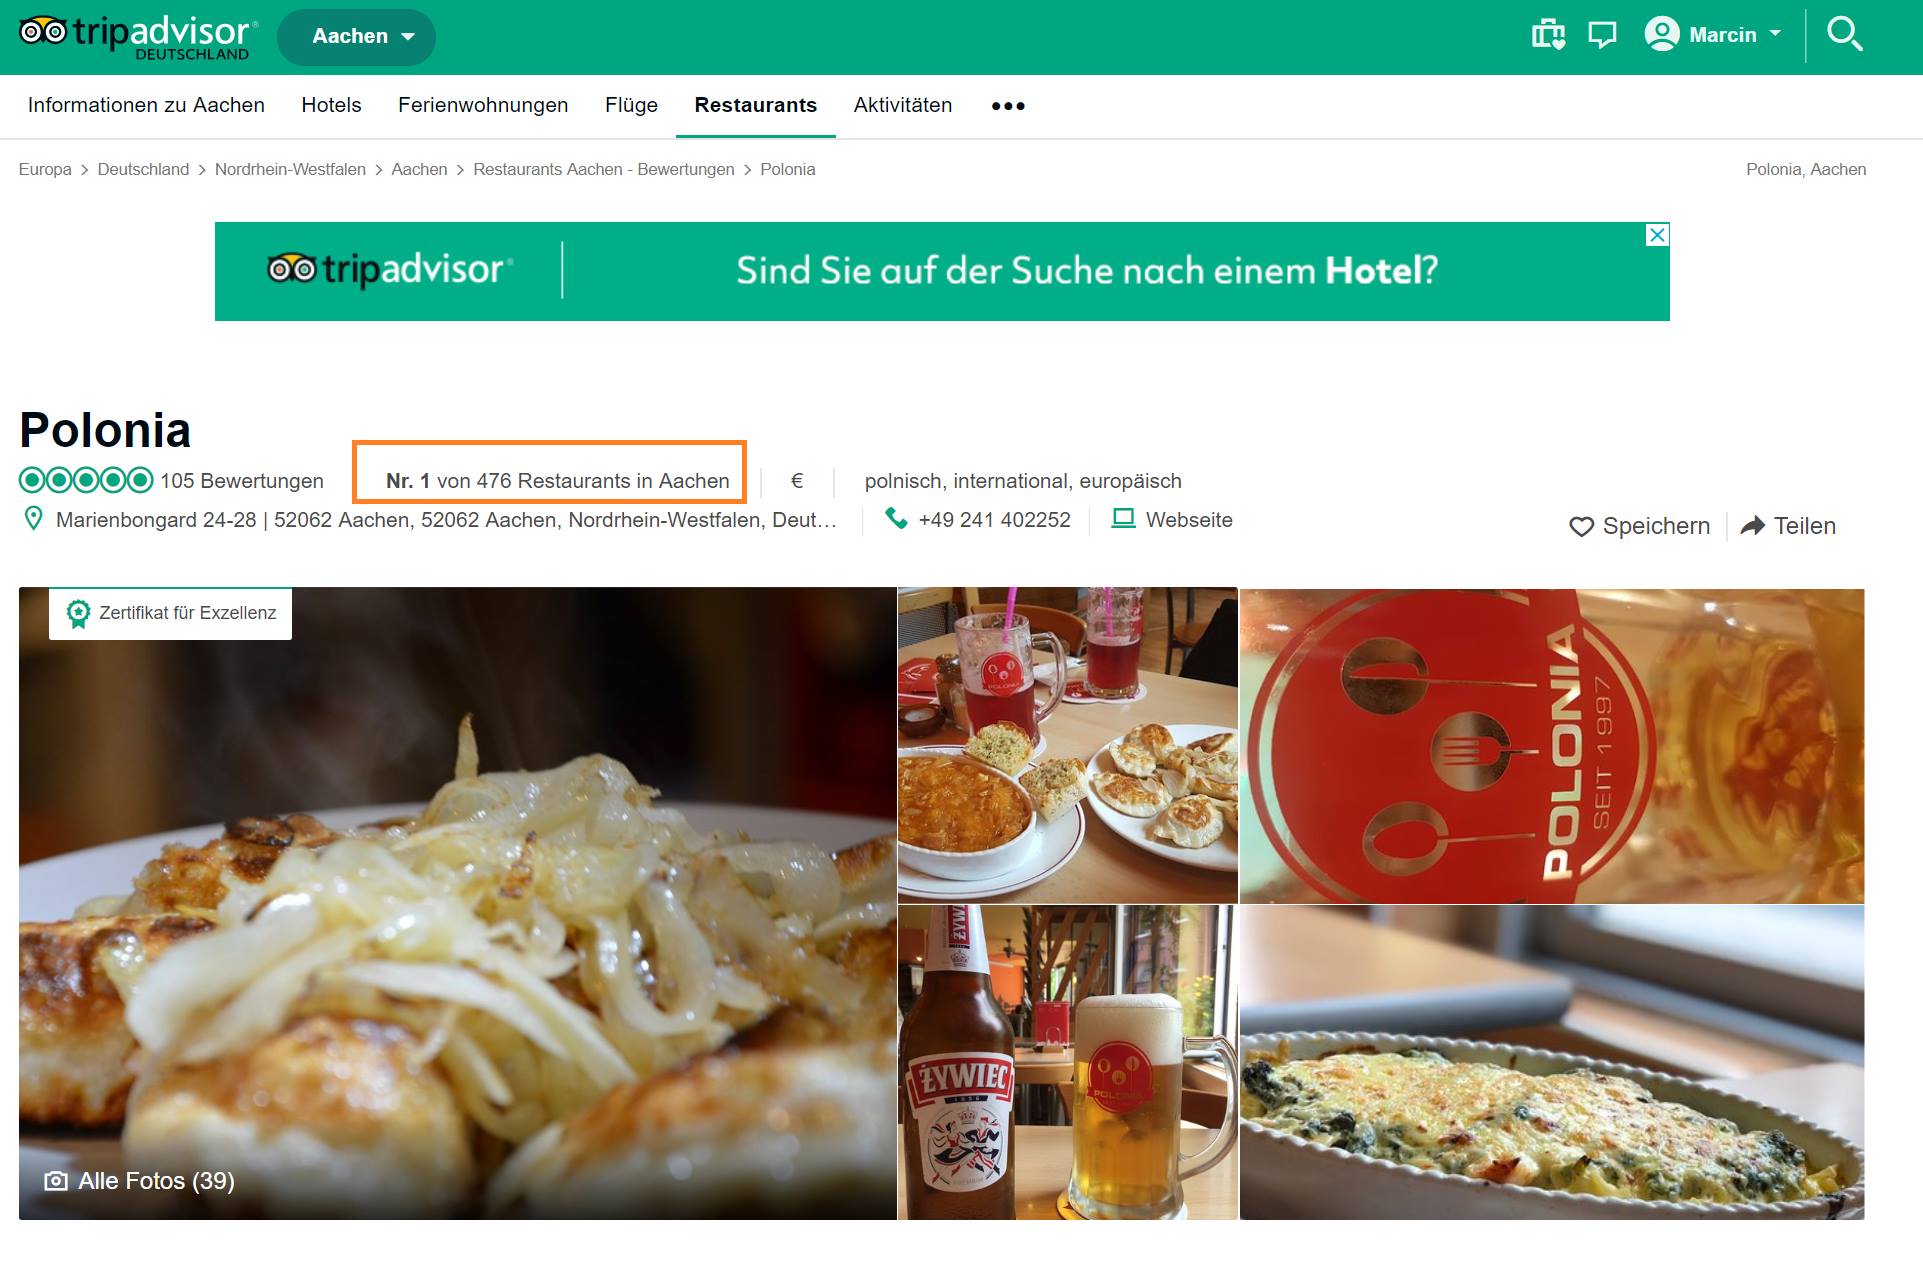Select the Restaurants tab
Screen dimensions: 1923x1265
[x=756, y=105]
